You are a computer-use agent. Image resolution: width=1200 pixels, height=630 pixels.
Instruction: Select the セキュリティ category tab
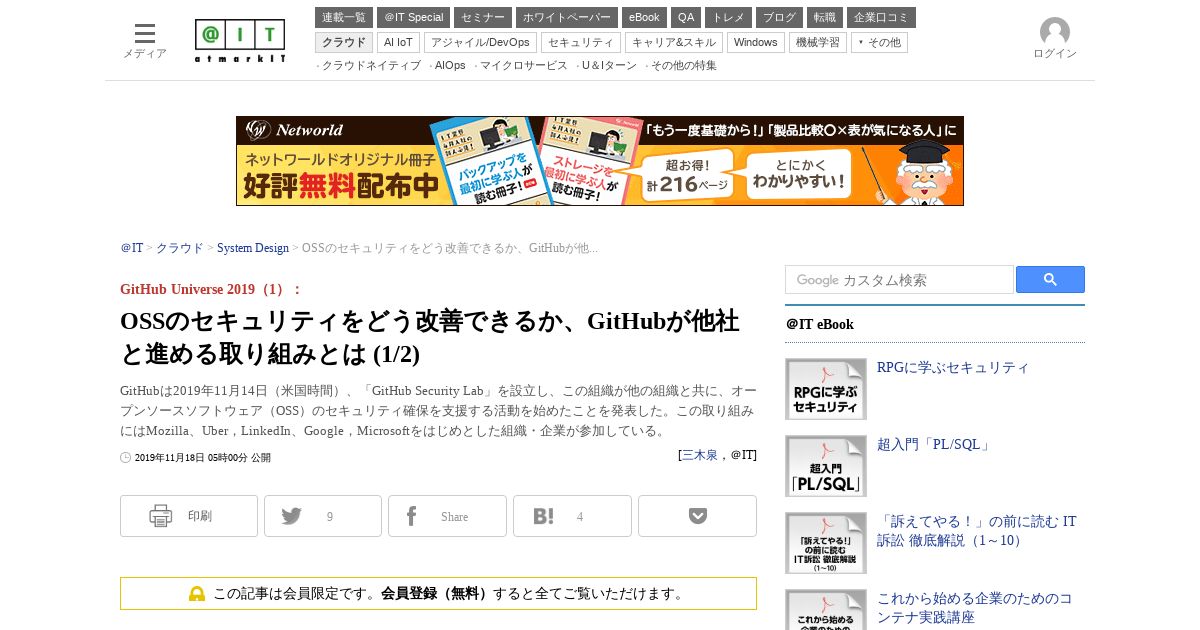(x=581, y=42)
